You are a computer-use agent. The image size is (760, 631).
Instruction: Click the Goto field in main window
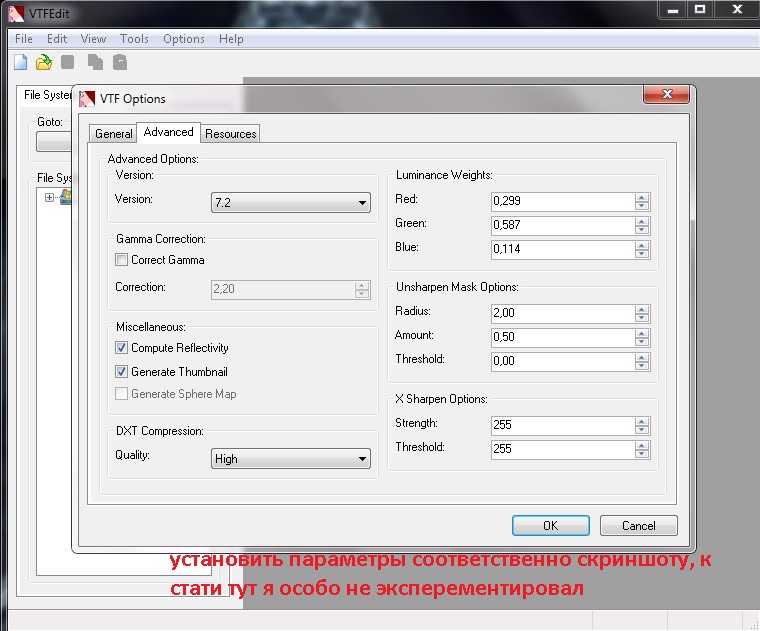pyautogui.click(x=54, y=142)
